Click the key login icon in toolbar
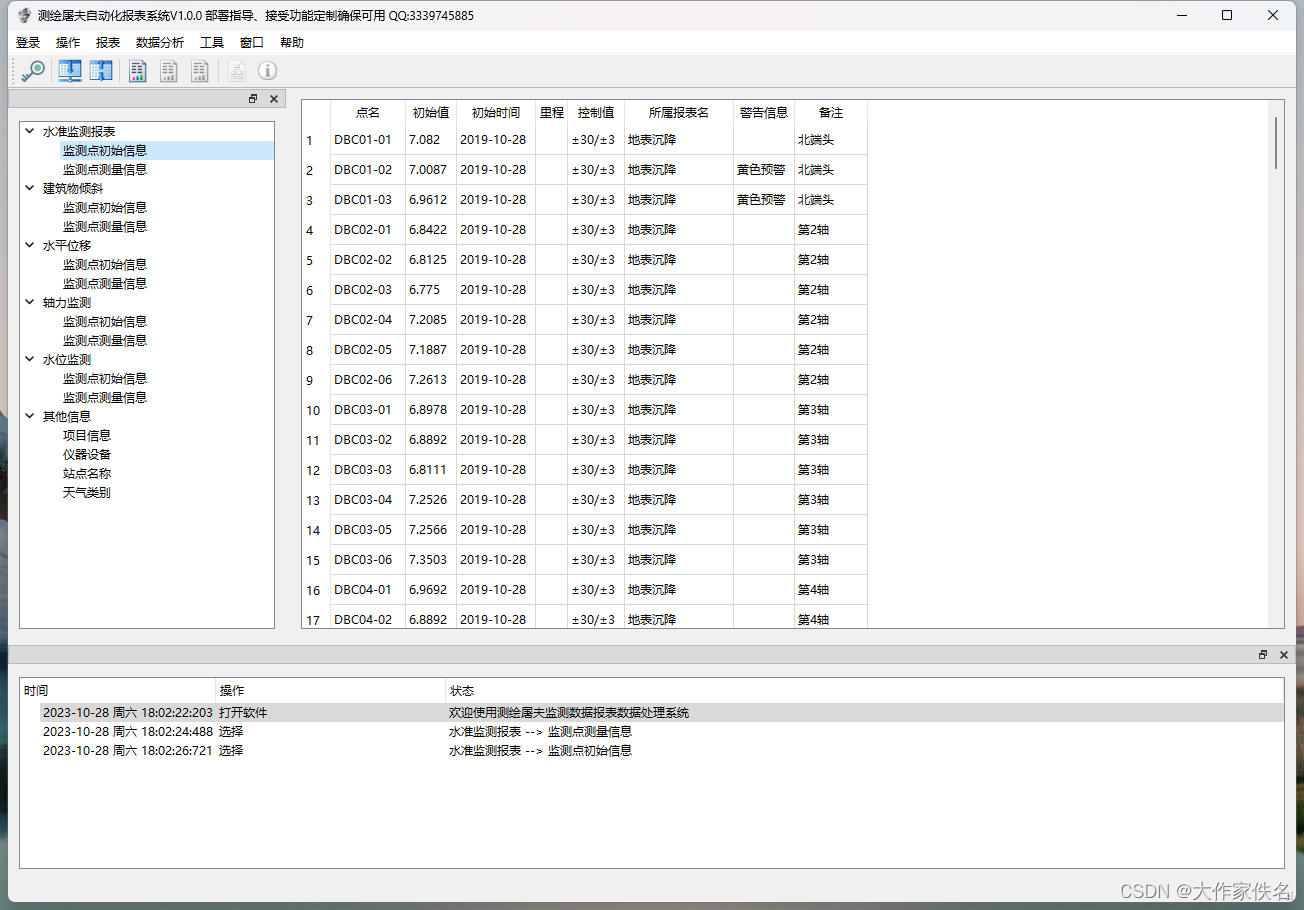The image size is (1304, 910). coord(33,71)
